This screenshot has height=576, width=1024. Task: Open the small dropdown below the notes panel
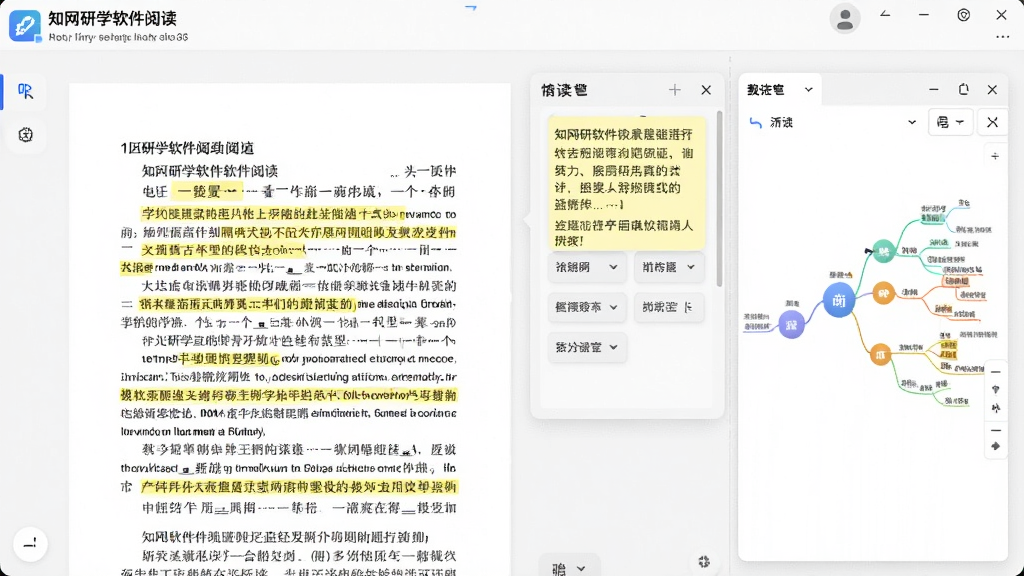click(x=568, y=568)
